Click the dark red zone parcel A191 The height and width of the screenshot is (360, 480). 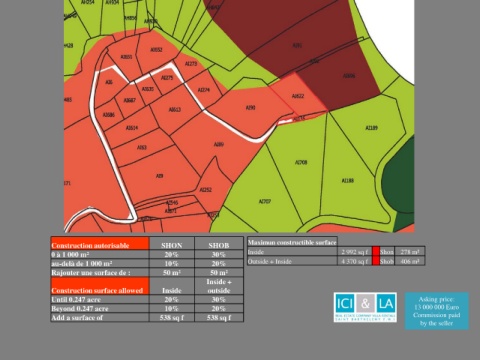297,45
